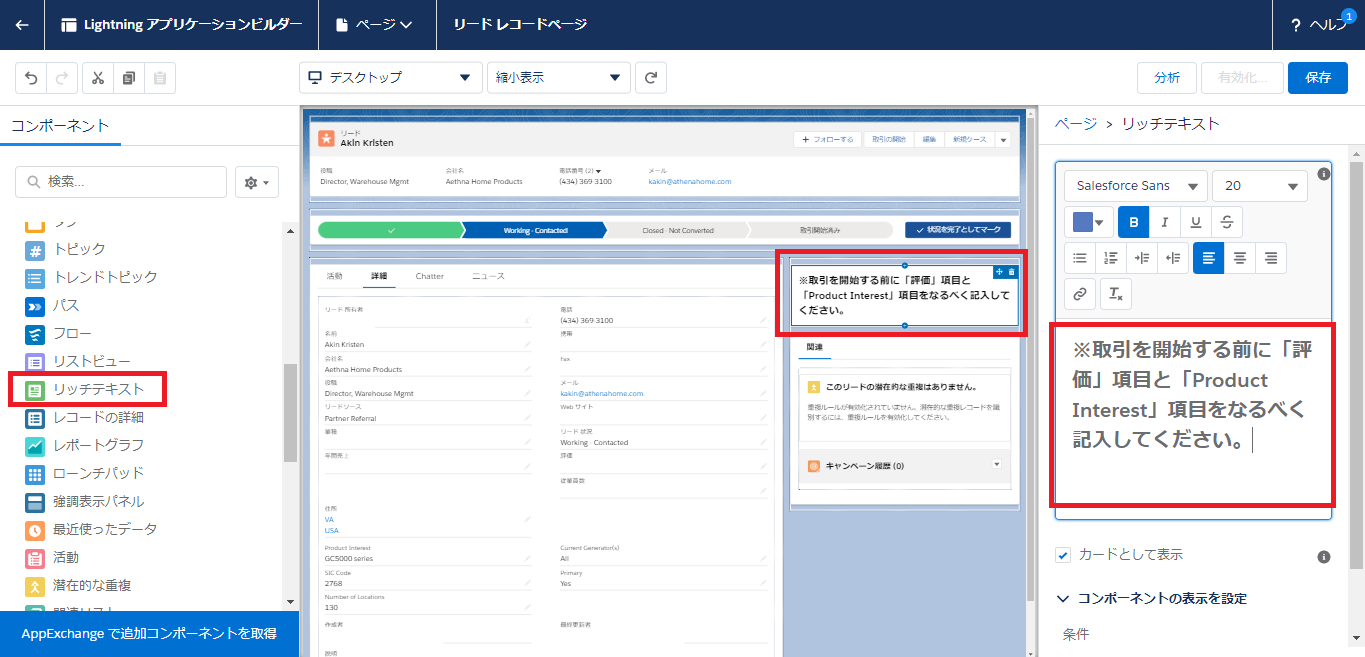This screenshot has height=657, width=1365.
Task: Show rich text editor info tooltip
Action: (x=1324, y=174)
